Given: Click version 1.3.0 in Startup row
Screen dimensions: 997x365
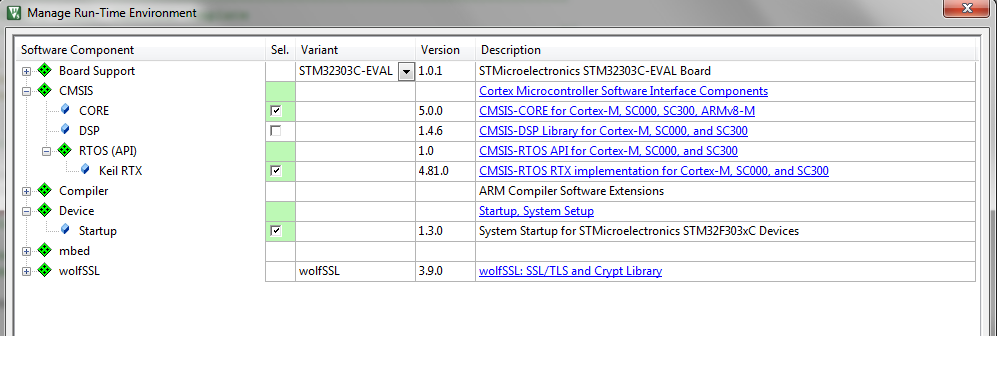Looking at the screenshot, I should [430, 231].
